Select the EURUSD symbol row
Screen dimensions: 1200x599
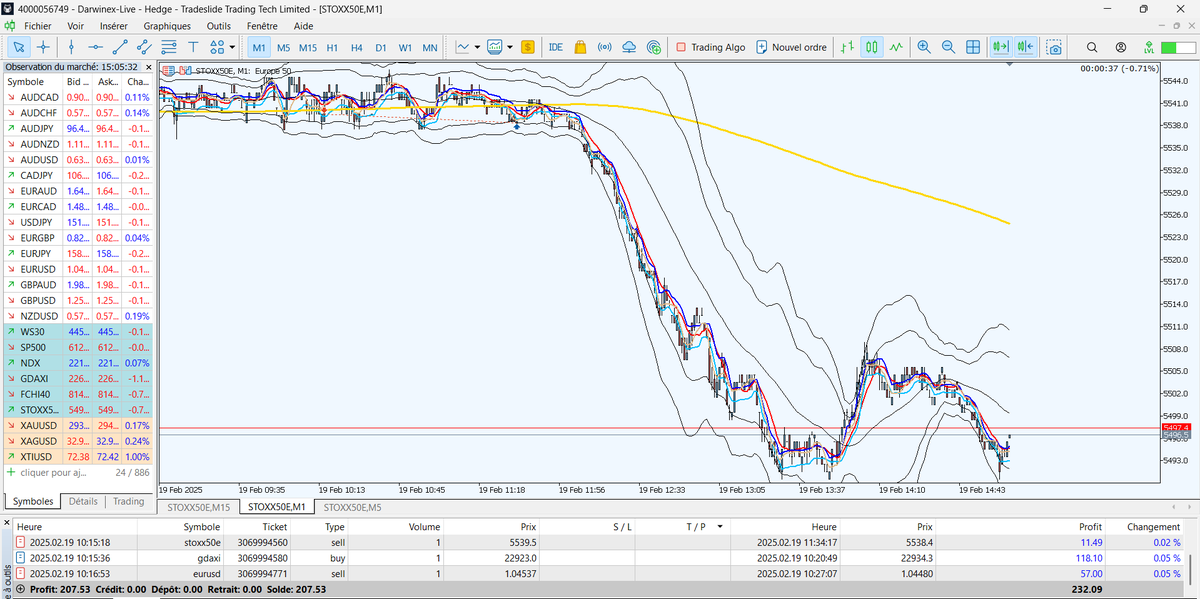[x=78, y=269]
